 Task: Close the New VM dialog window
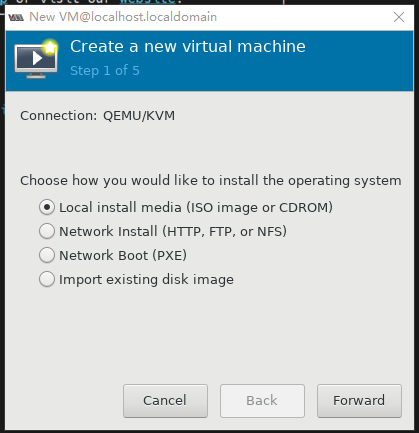[x=399, y=17]
